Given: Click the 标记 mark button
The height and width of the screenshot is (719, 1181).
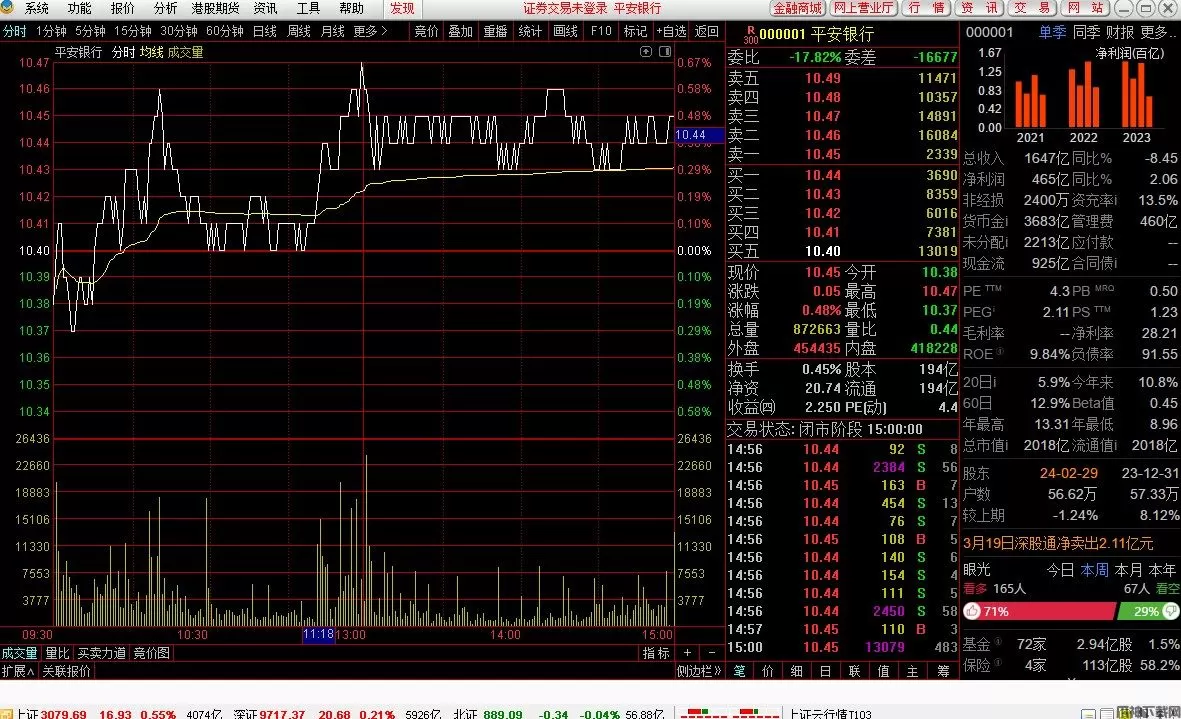Looking at the screenshot, I should [636, 31].
